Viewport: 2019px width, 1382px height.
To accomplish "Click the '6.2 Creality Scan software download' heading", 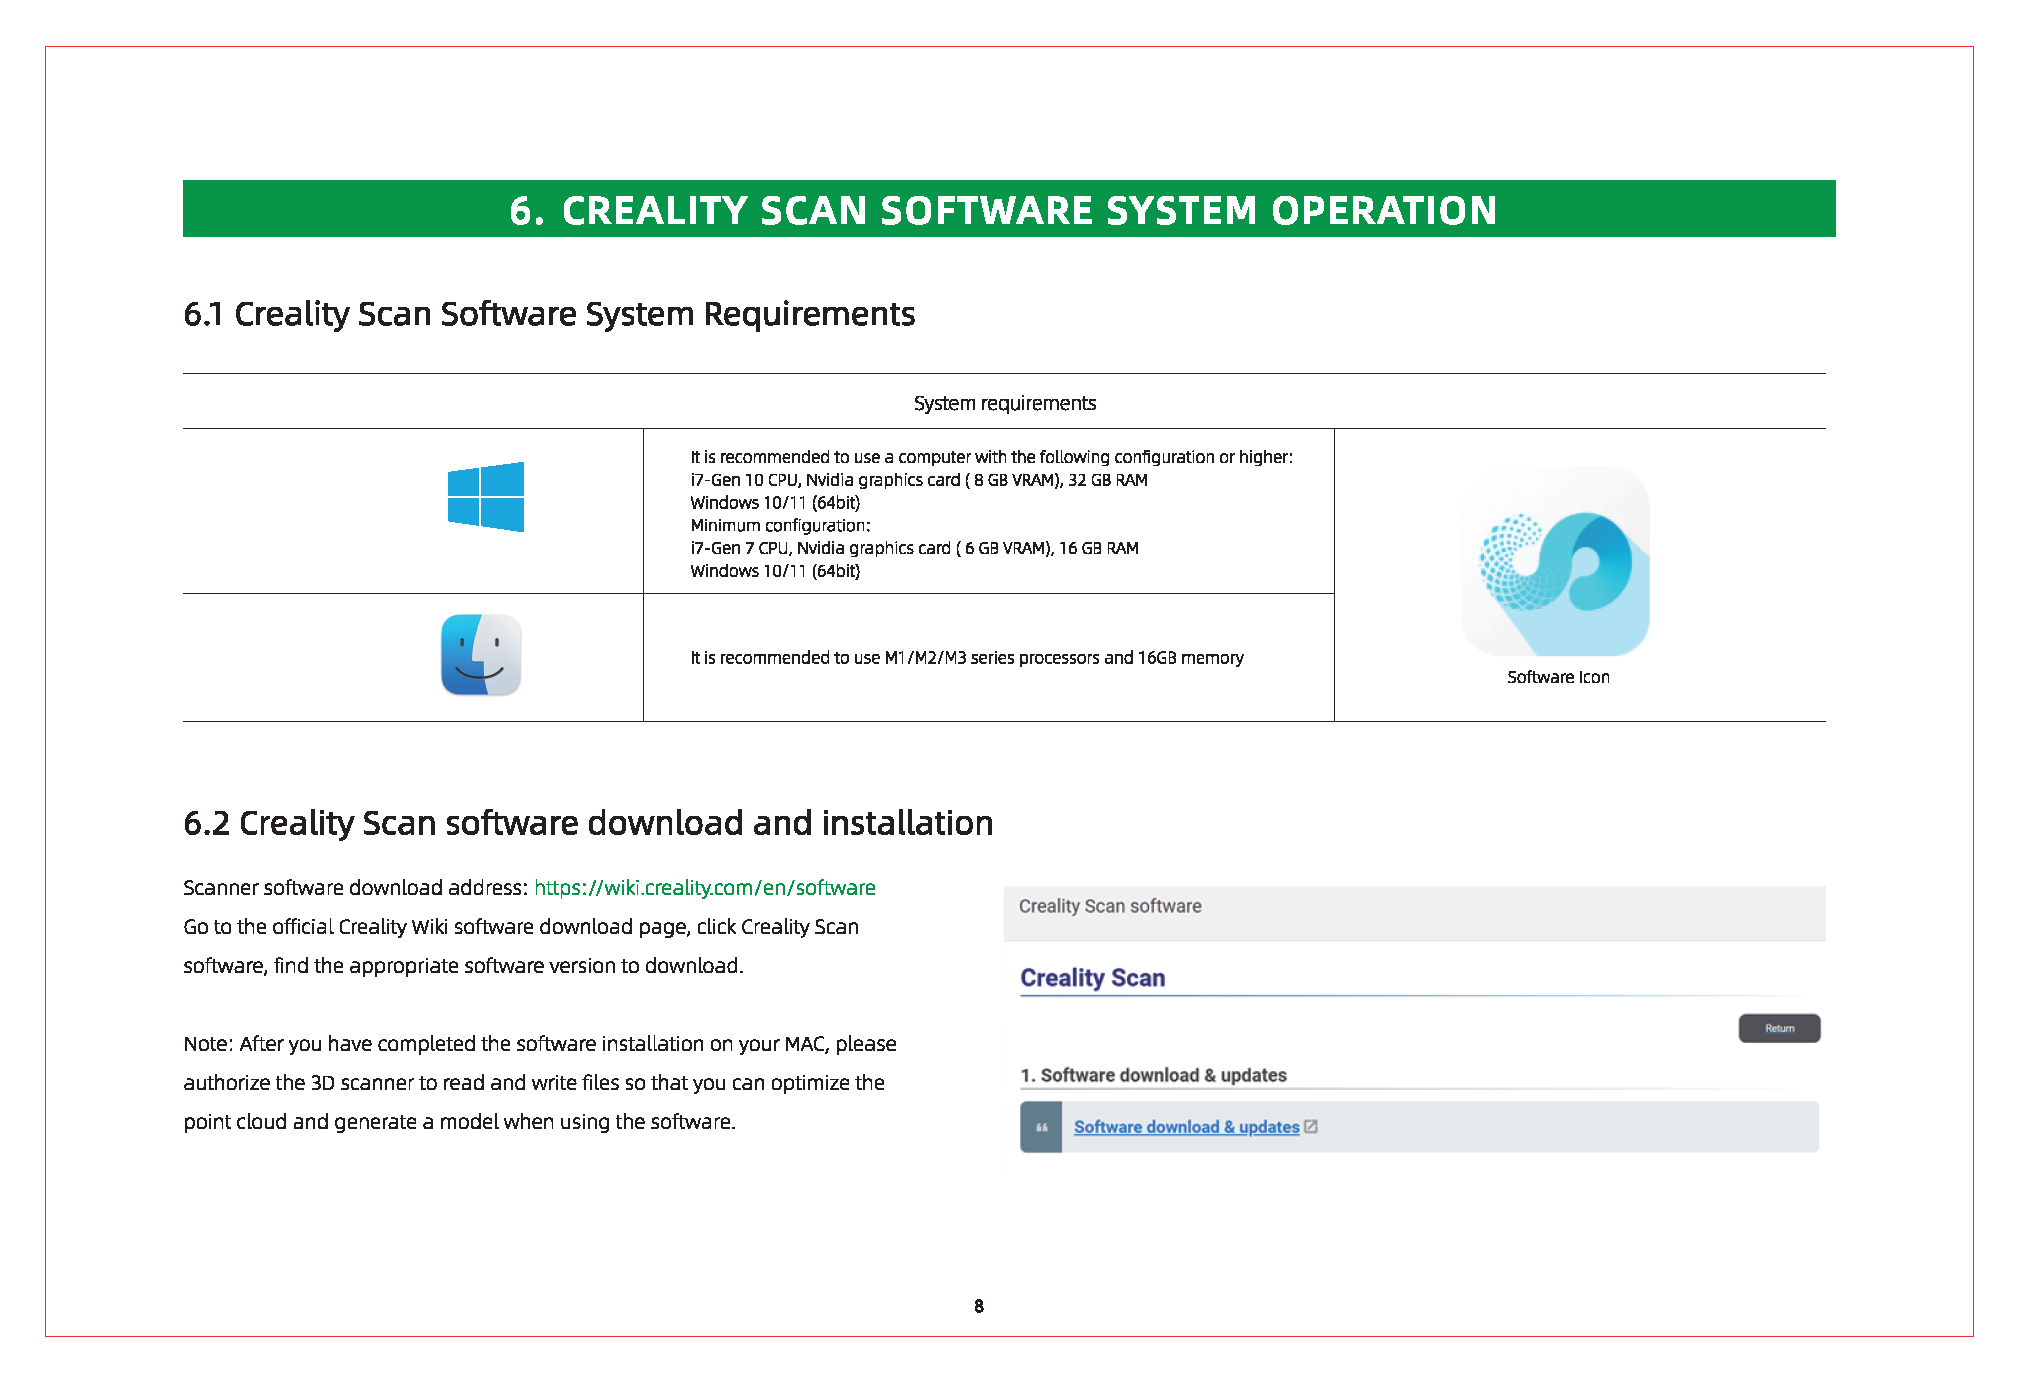I will [588, 823].
